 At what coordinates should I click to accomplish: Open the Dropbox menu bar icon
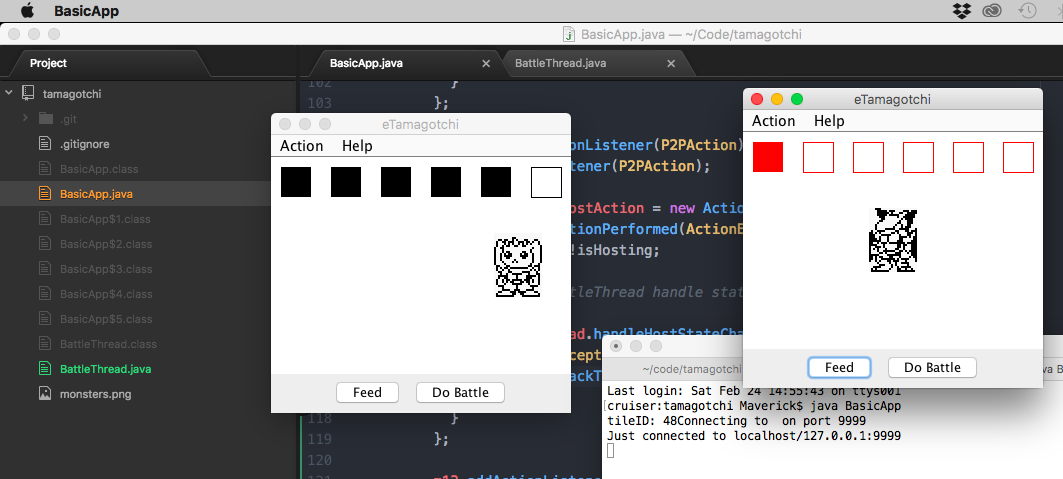[x=961, y=11]
